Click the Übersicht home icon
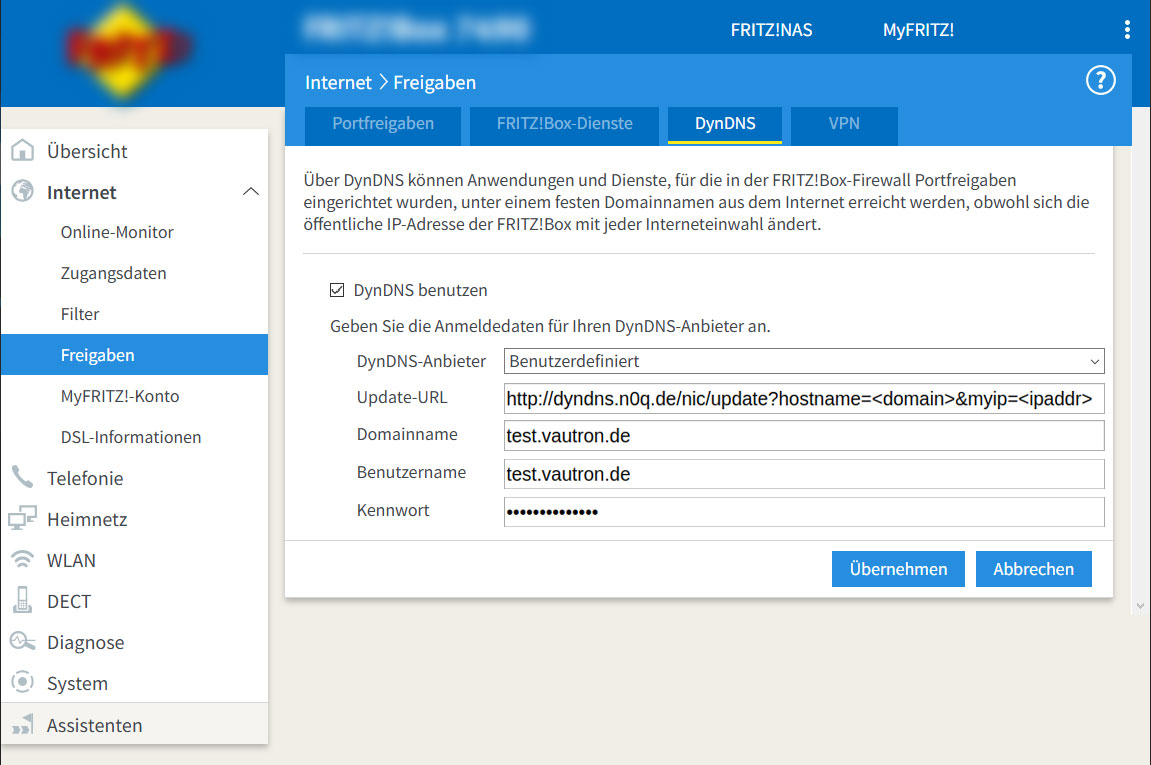This screenshot has width=1151, height=765. [x=23, y=150]
